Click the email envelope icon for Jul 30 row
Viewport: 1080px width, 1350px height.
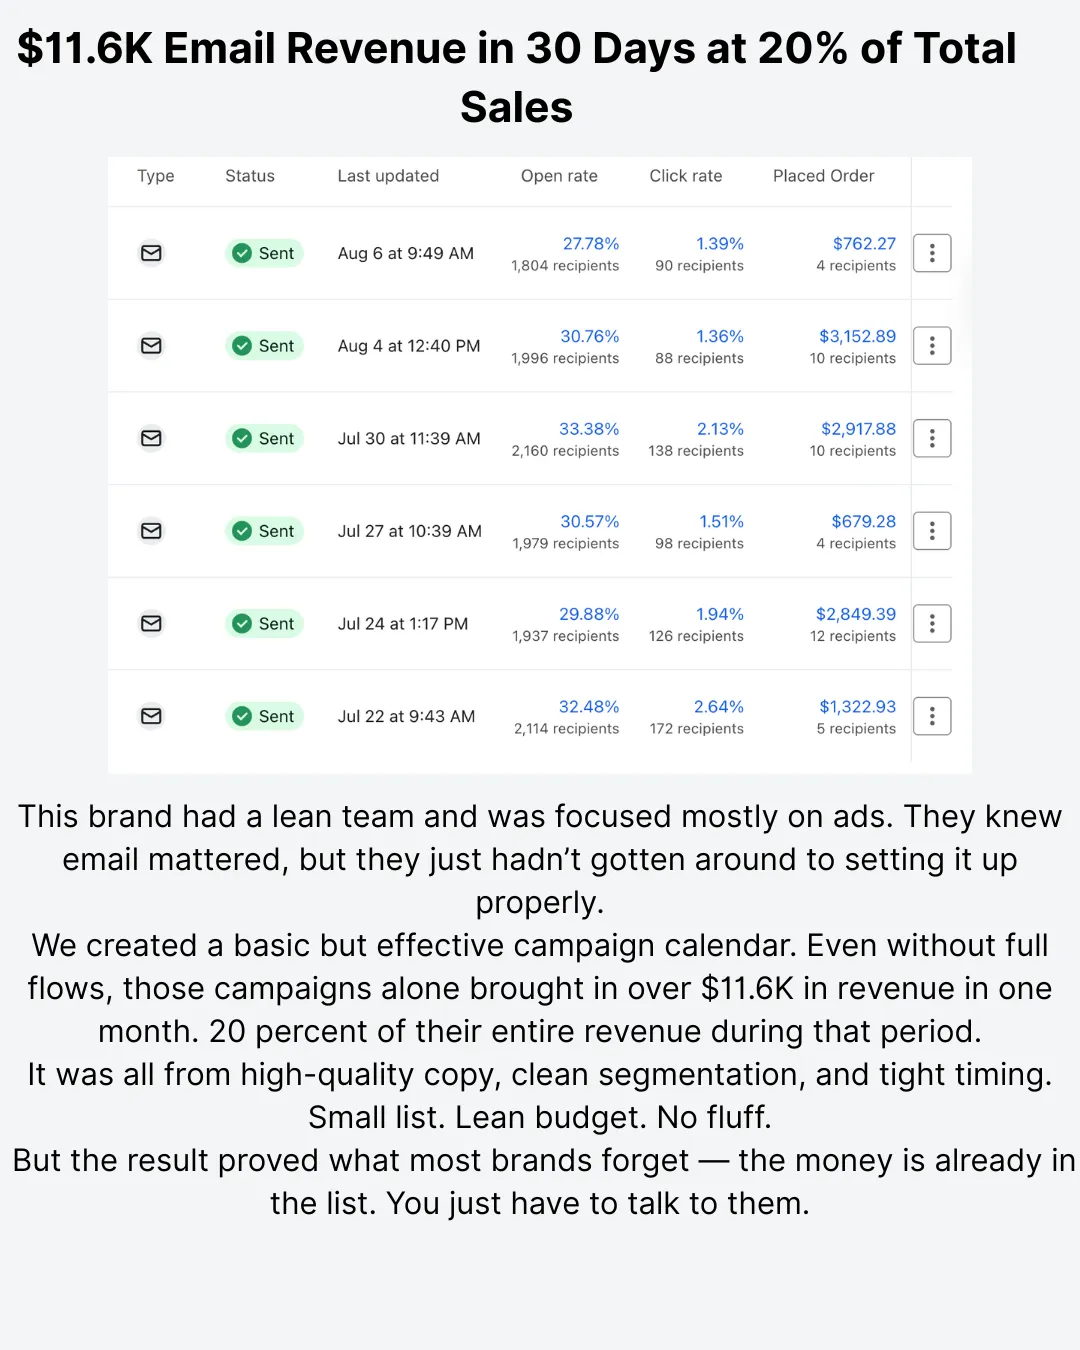(151, 438)
